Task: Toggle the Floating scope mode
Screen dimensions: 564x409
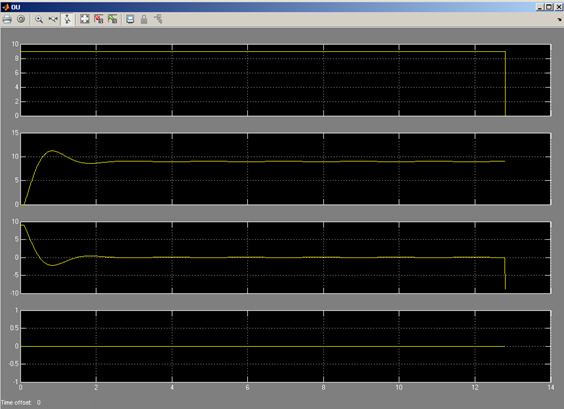Action: 130,19
